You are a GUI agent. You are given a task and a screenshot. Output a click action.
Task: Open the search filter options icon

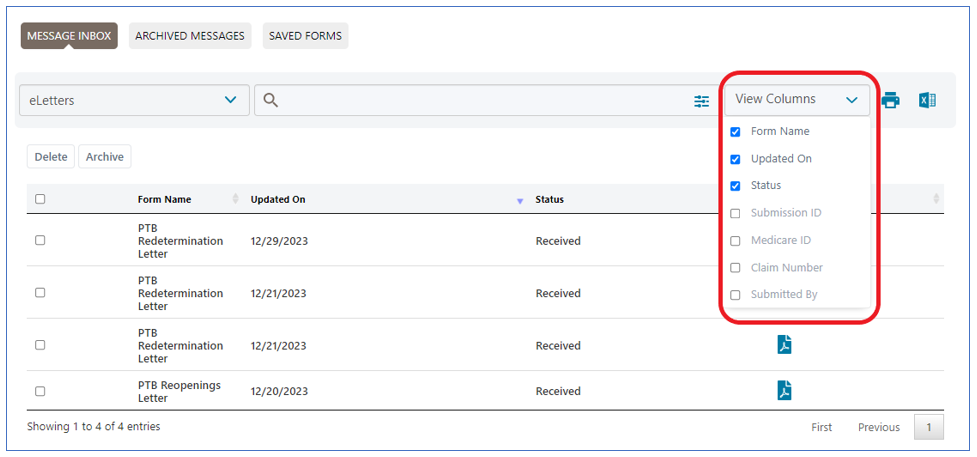coord(702,101)
